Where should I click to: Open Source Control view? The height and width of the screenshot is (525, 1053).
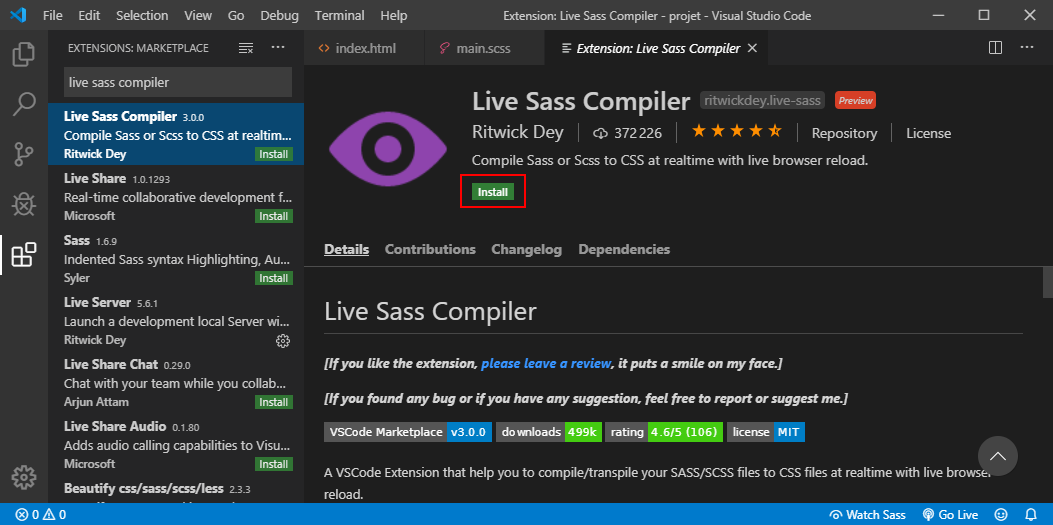[24, 154]
